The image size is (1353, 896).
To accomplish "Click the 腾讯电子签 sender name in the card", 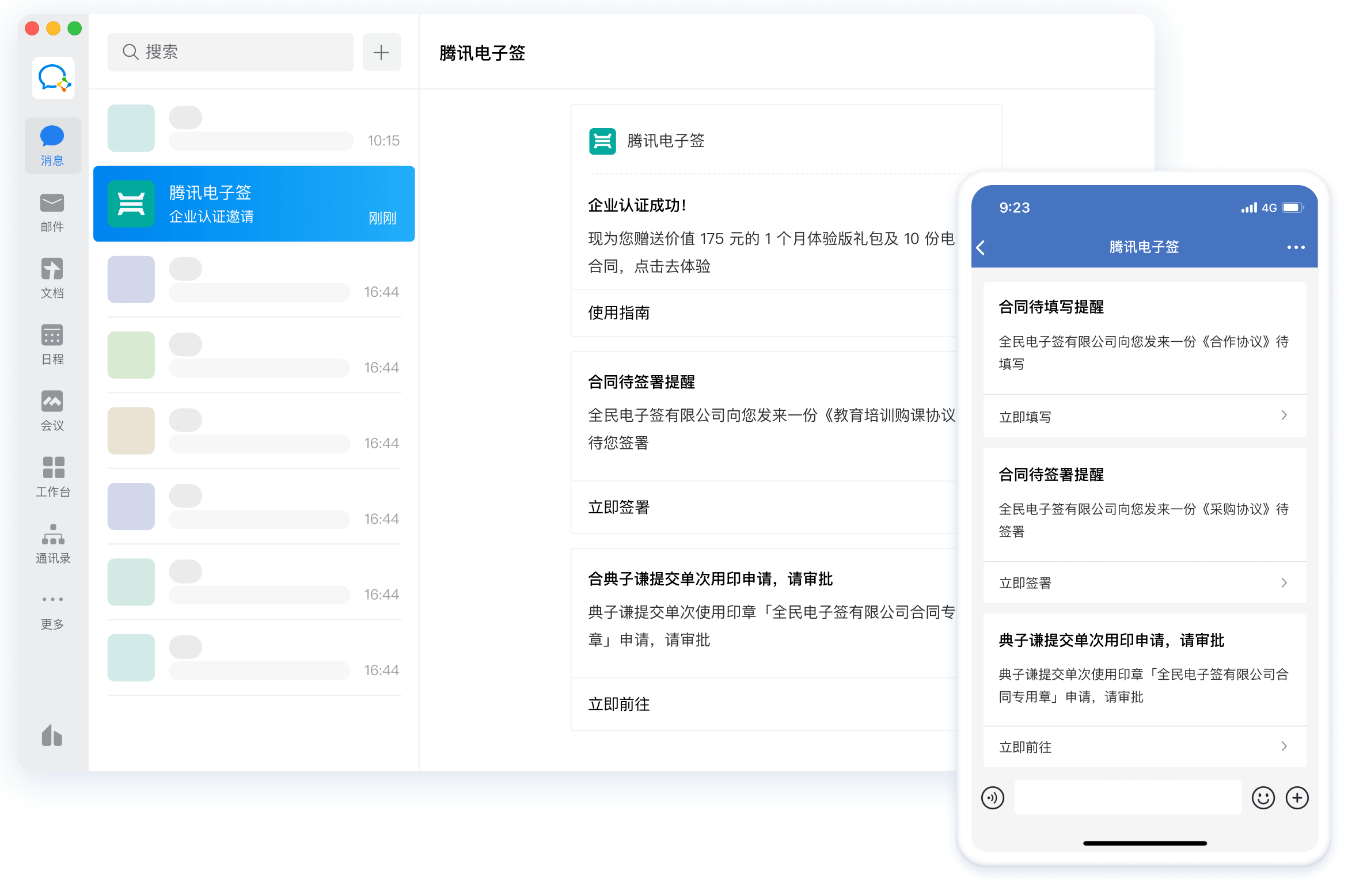I will click(666, 141).
